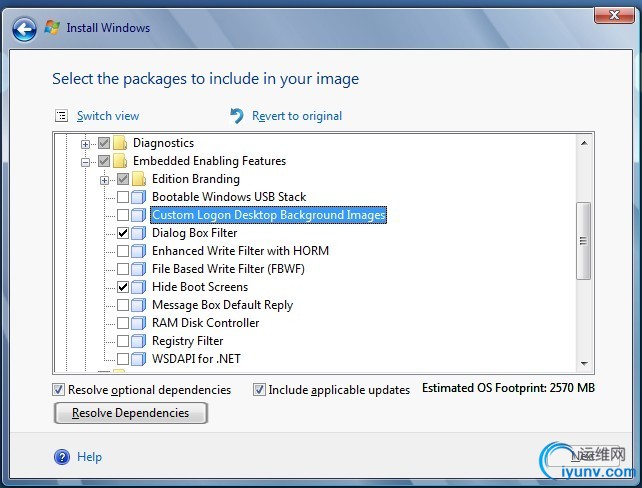642x488 pixels.
Task: Toggle the Diagnostics folder checkbox
Action: tap(104, 143)
